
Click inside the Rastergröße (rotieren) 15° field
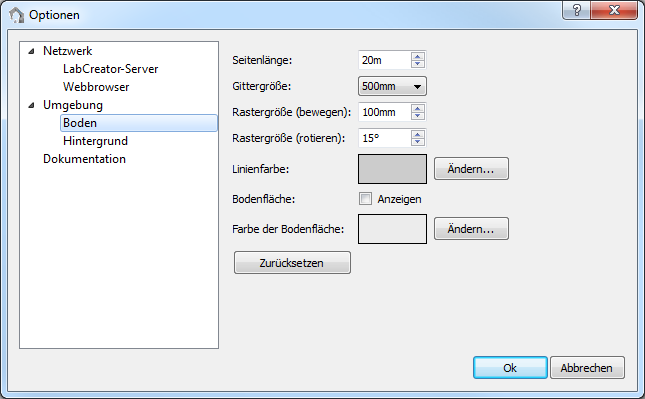click(x=385, y=138)
